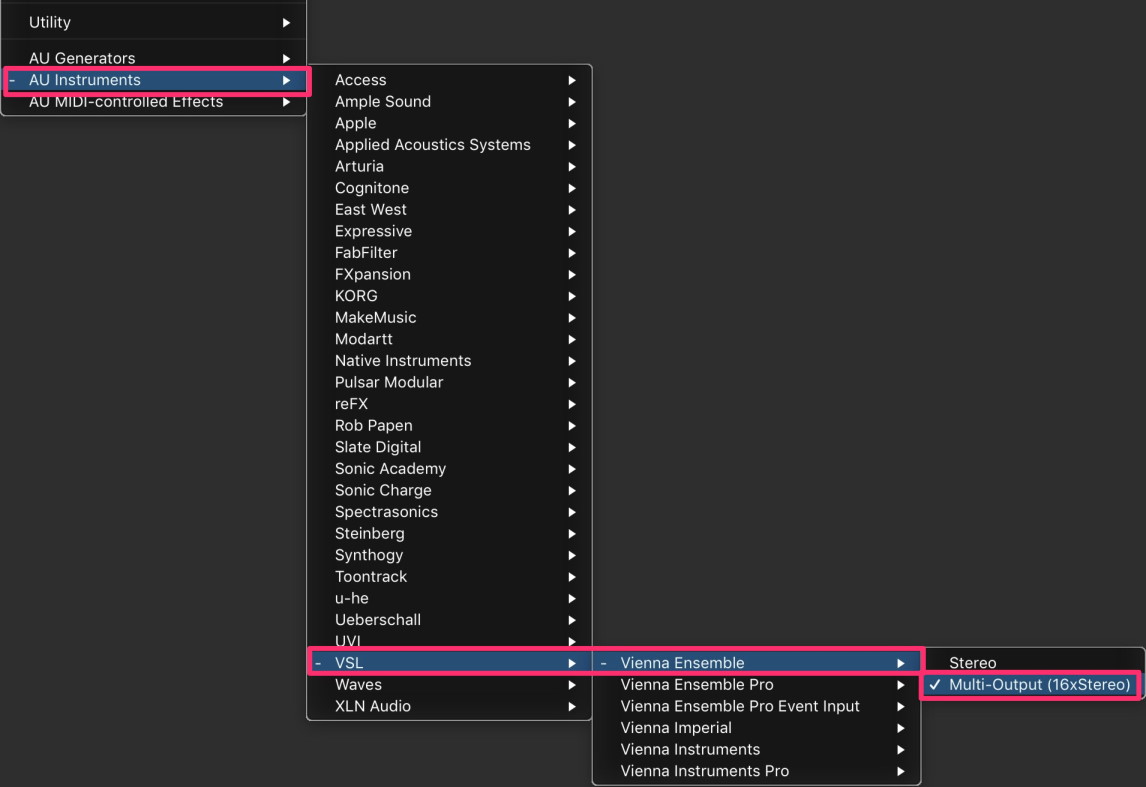Open the Waves submenu
The image size is (1146, 787).
click(x=449, y=685)
